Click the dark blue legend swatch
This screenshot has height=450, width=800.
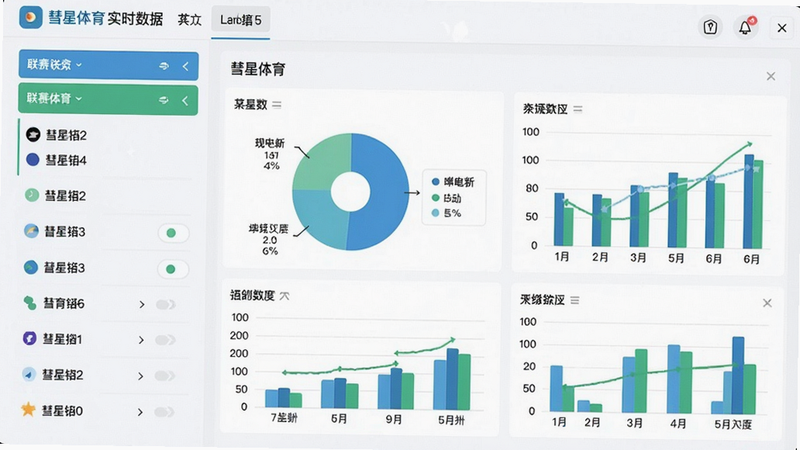click(435, 182)
